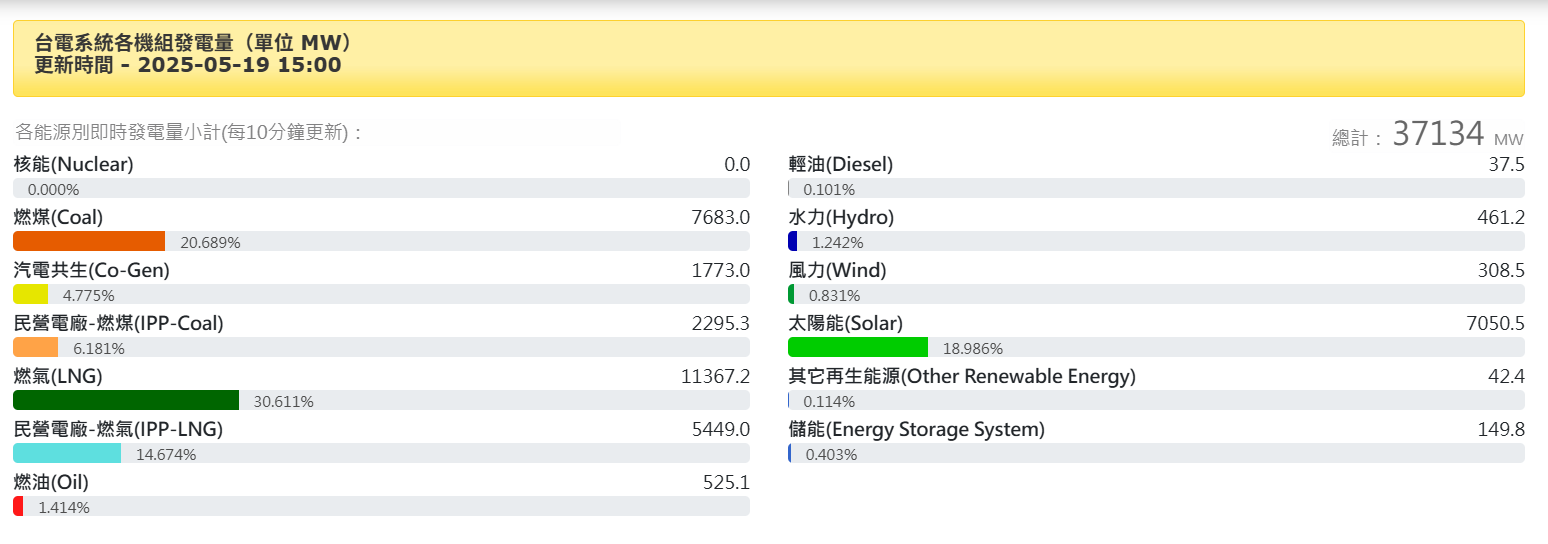The width and height of the screenshot is (1548, 544).
Task: Click the red Oil bar
Action: tap(18, 506)
